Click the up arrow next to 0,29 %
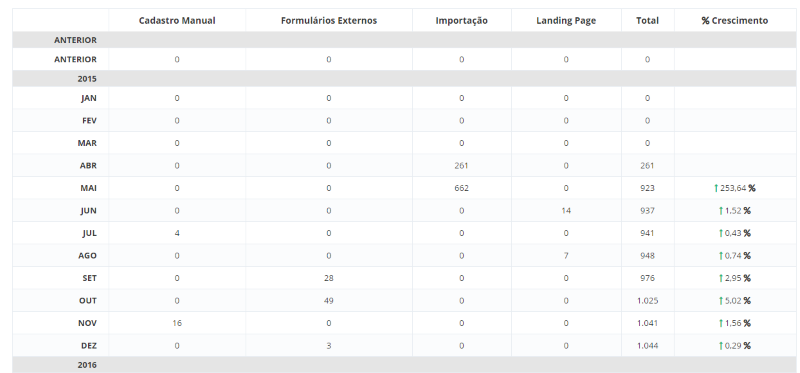 (x=721, y=345)
